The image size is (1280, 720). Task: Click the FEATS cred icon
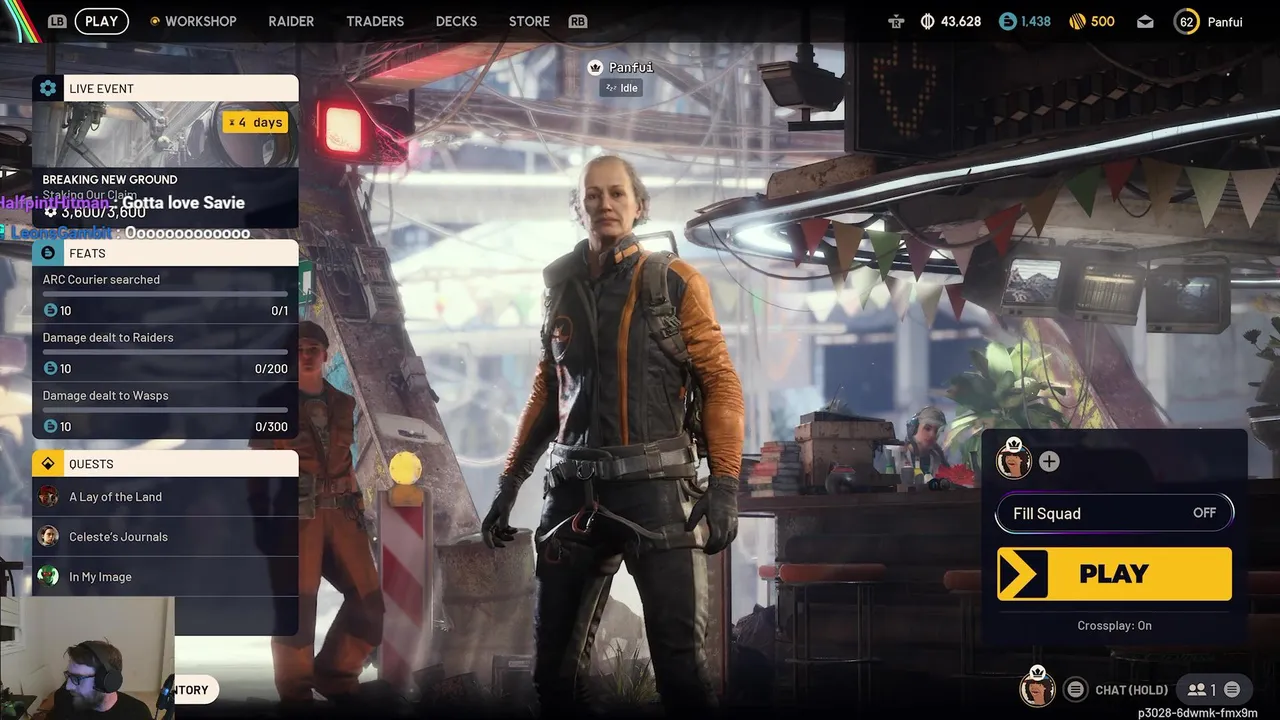point(48,253)
